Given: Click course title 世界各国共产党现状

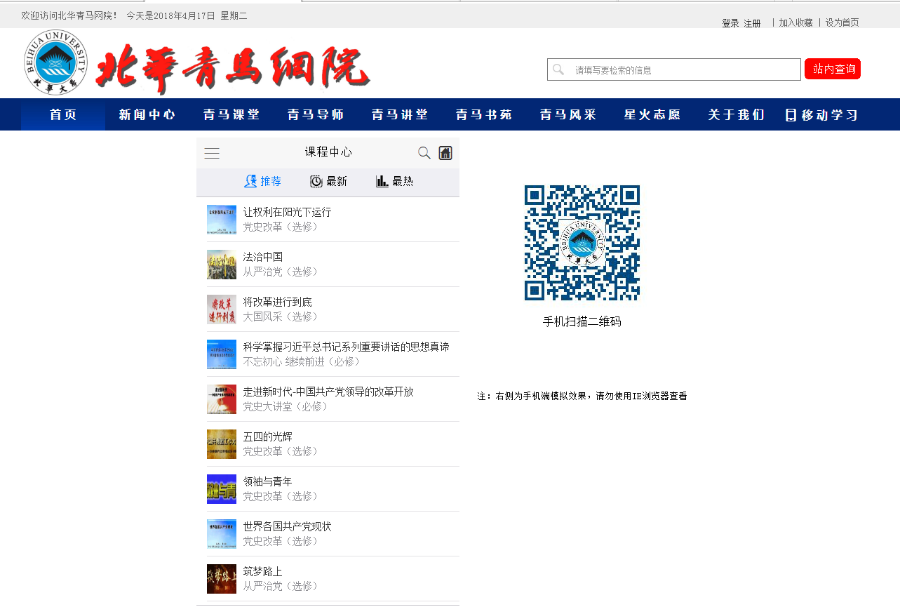Looking at the screenshot, I should (287, 526).
